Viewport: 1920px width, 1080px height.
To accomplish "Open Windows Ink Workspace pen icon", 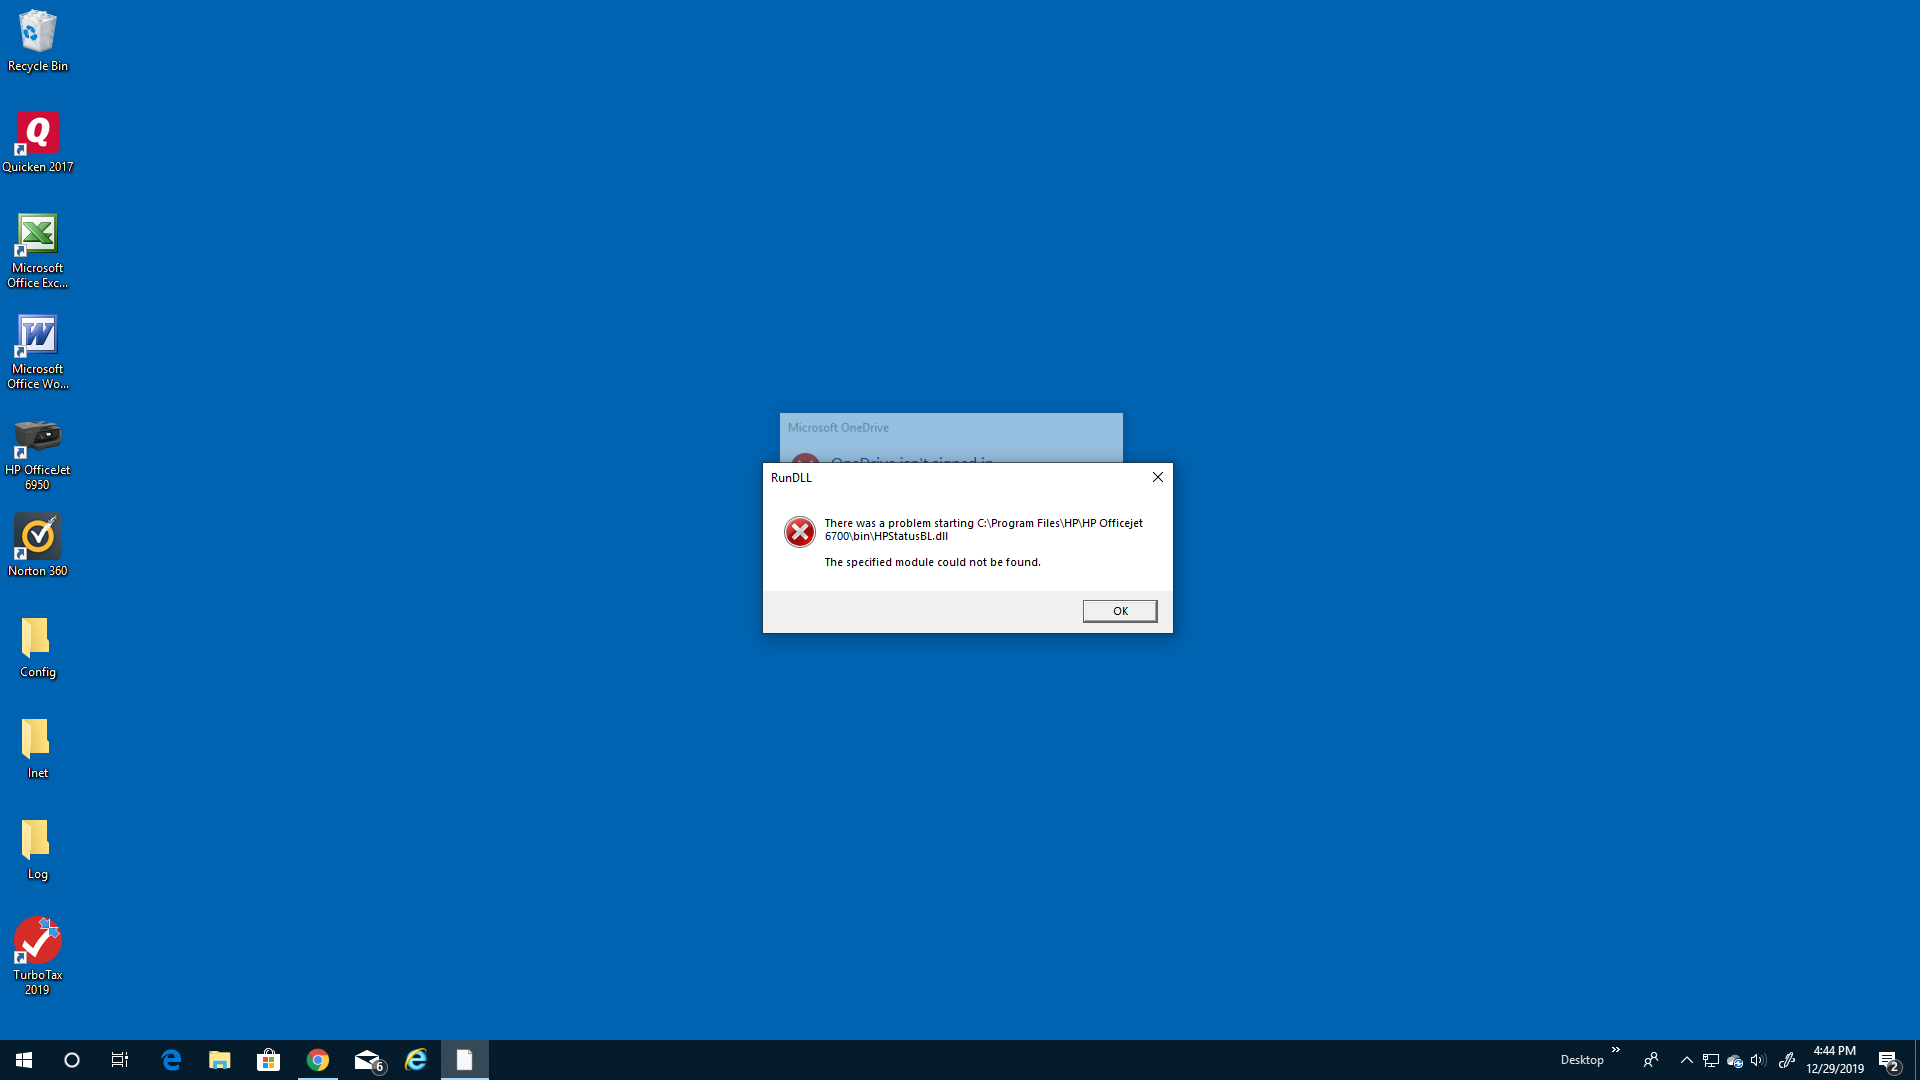I will pos(1787,1060).
